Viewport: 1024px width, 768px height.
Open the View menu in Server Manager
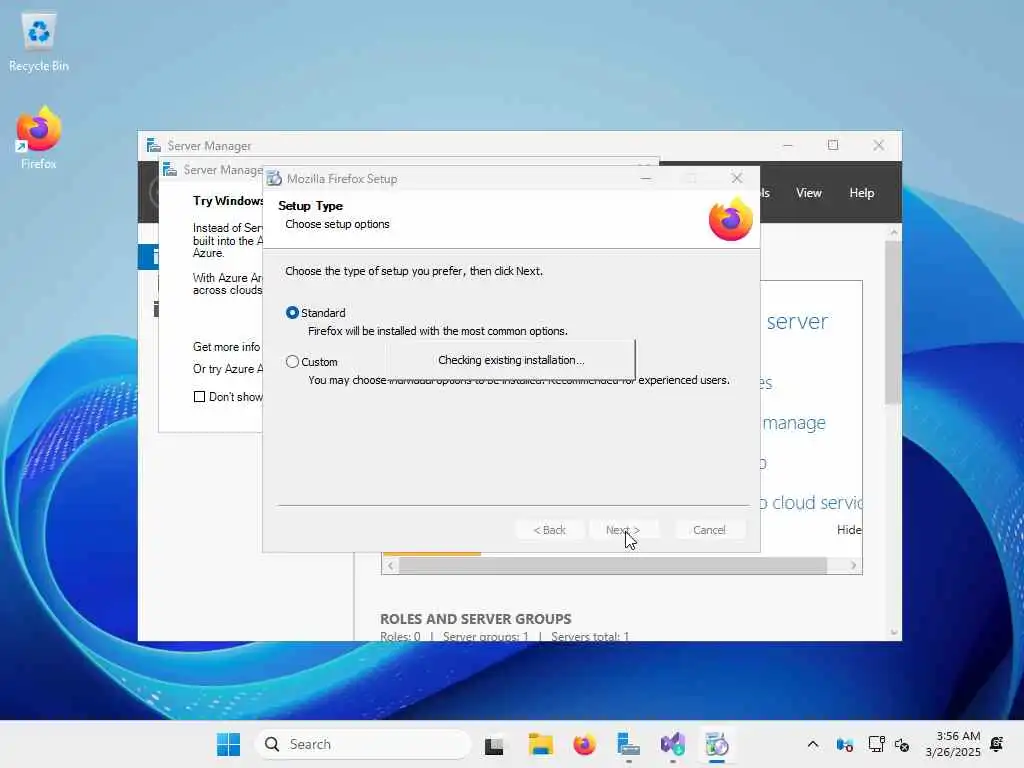point(808,193)
